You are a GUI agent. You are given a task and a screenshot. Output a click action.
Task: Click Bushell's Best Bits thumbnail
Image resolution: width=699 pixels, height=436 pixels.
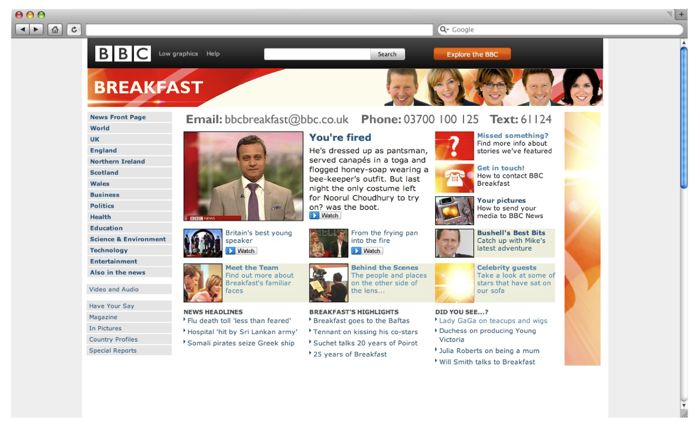click(x=454, y=243)
